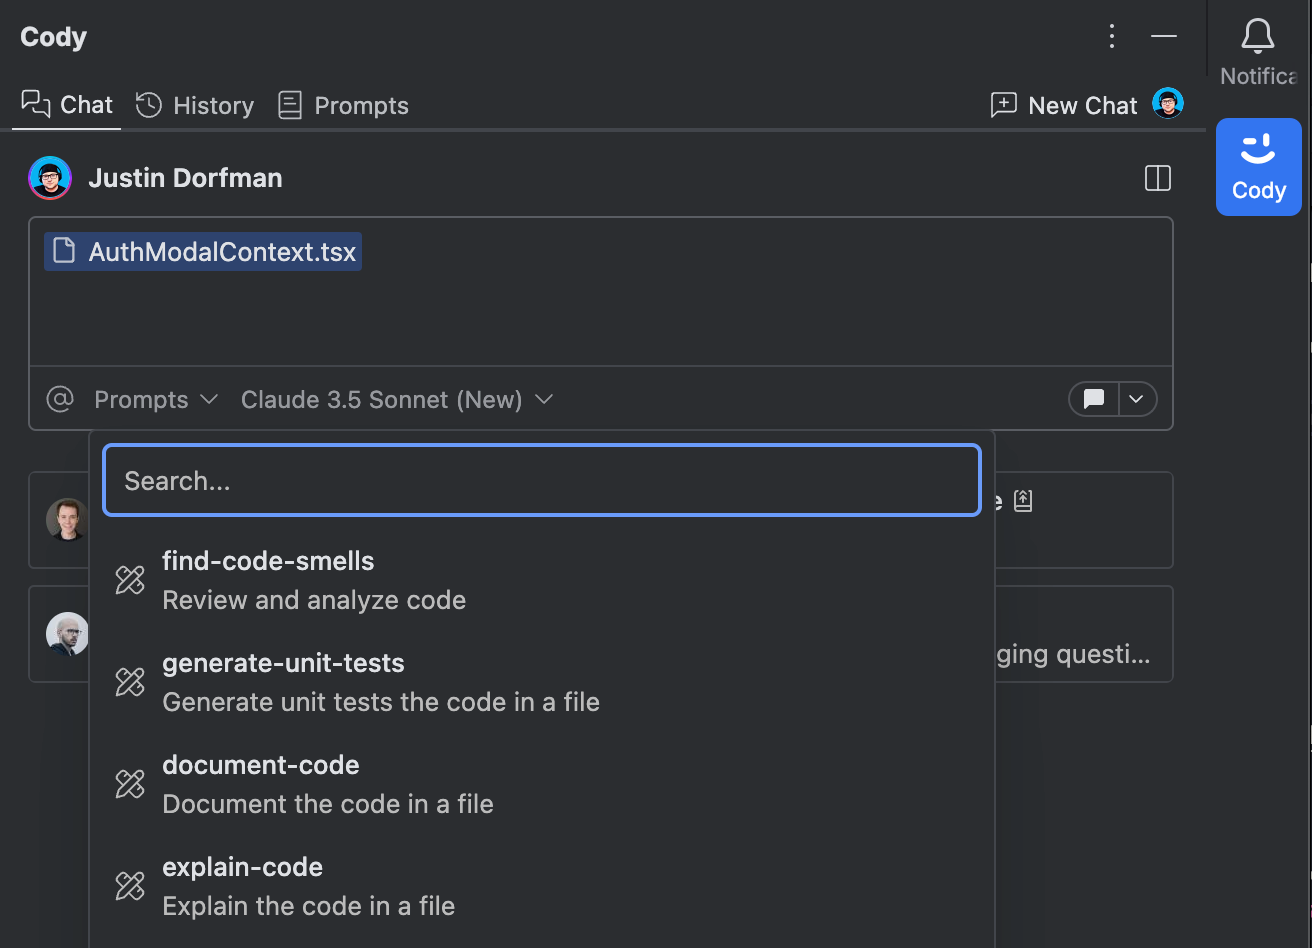Image resolution: width=1312 pixels, height=948 pixels.
Task: Click the file icon in AuthModalContext.tsx chip
Action: [x=64, y=250]
